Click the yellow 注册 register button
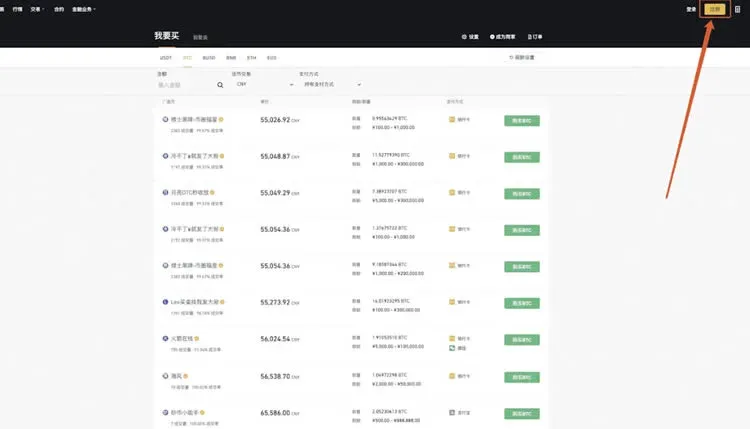This screenshot has width=750, height=429. pos(715,9)
